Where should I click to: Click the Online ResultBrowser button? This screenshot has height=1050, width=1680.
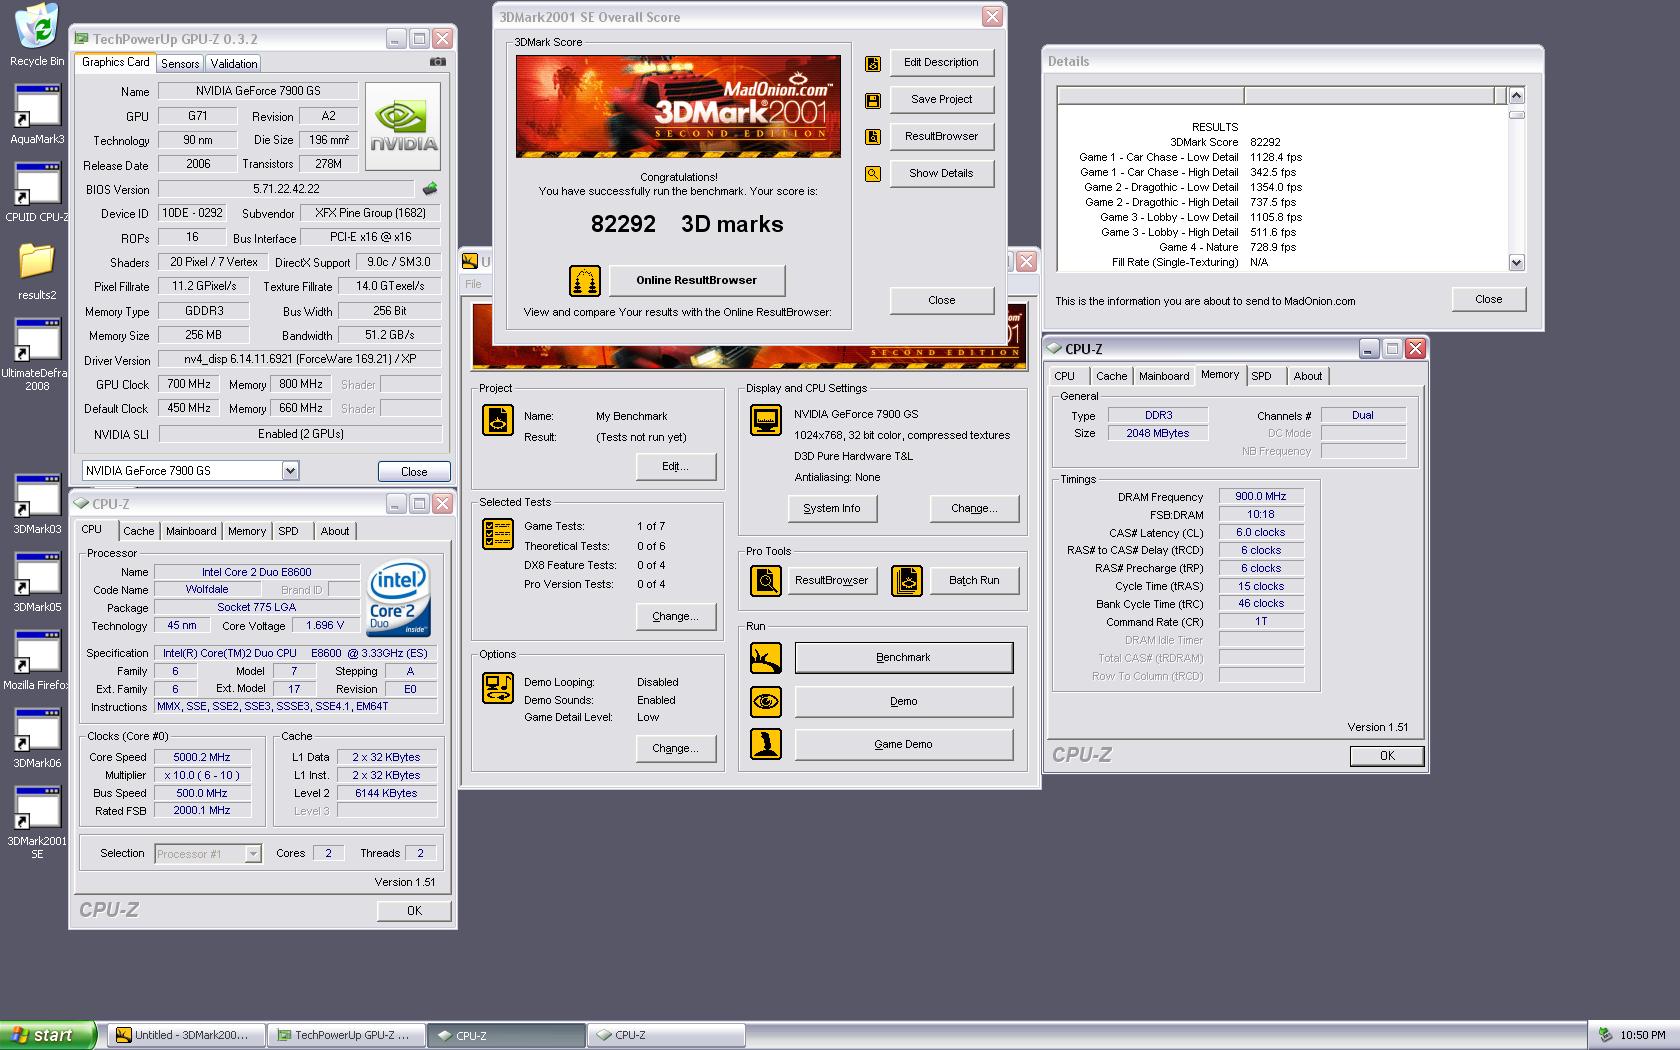[x=697, y=281]
